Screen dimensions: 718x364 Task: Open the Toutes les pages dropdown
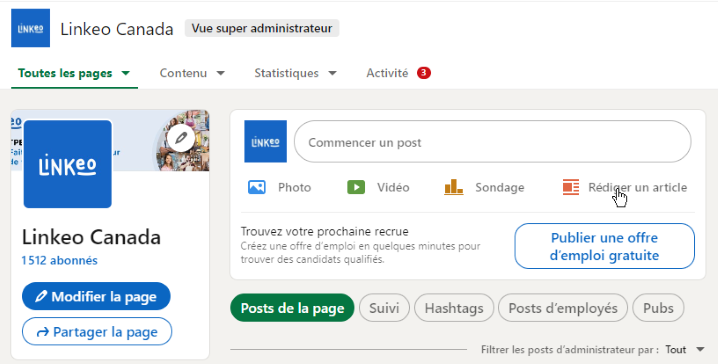point(74,73)
